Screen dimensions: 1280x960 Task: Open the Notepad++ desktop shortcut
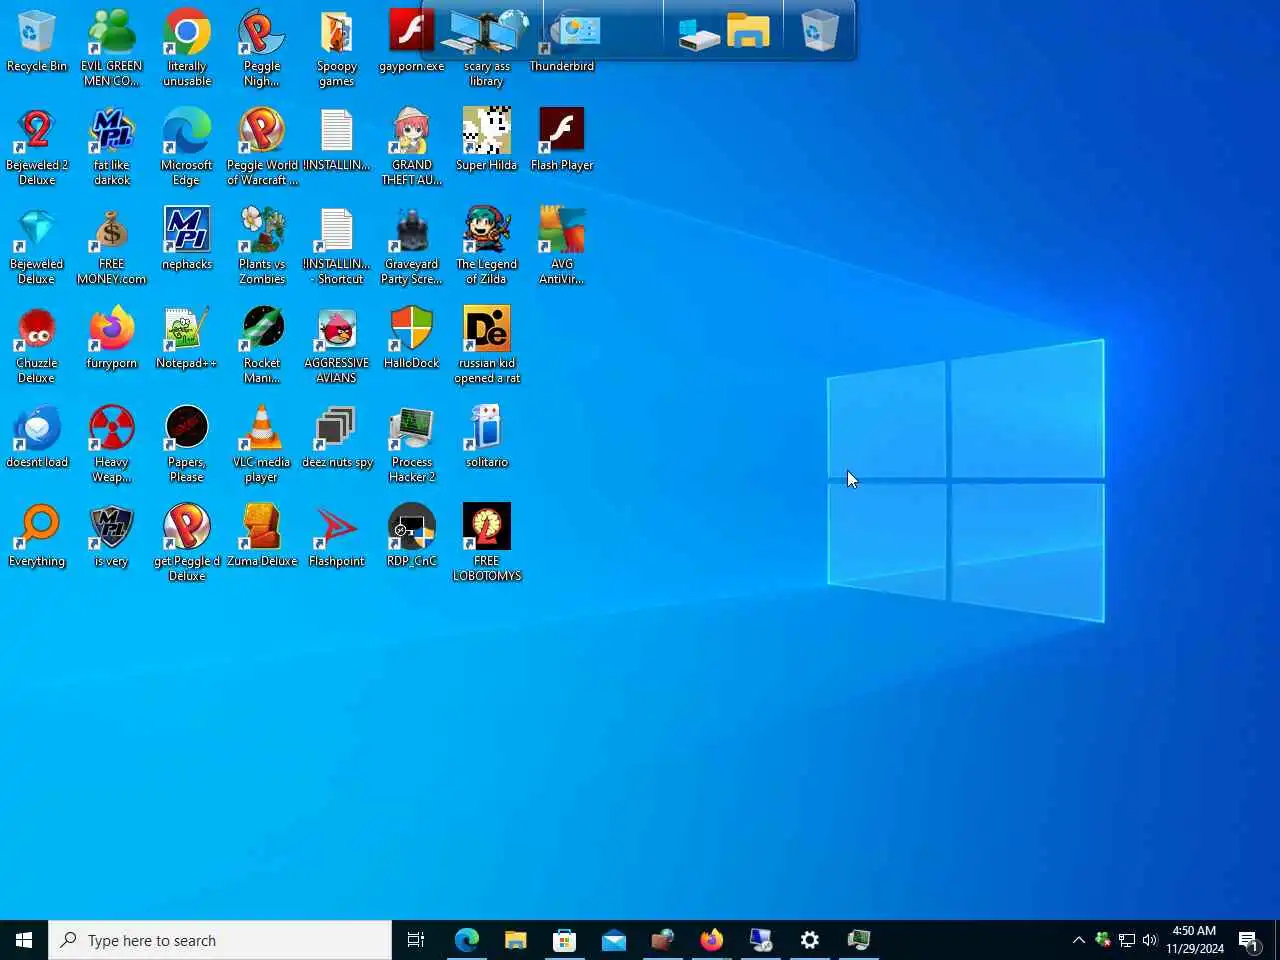(x=187, y=338)
